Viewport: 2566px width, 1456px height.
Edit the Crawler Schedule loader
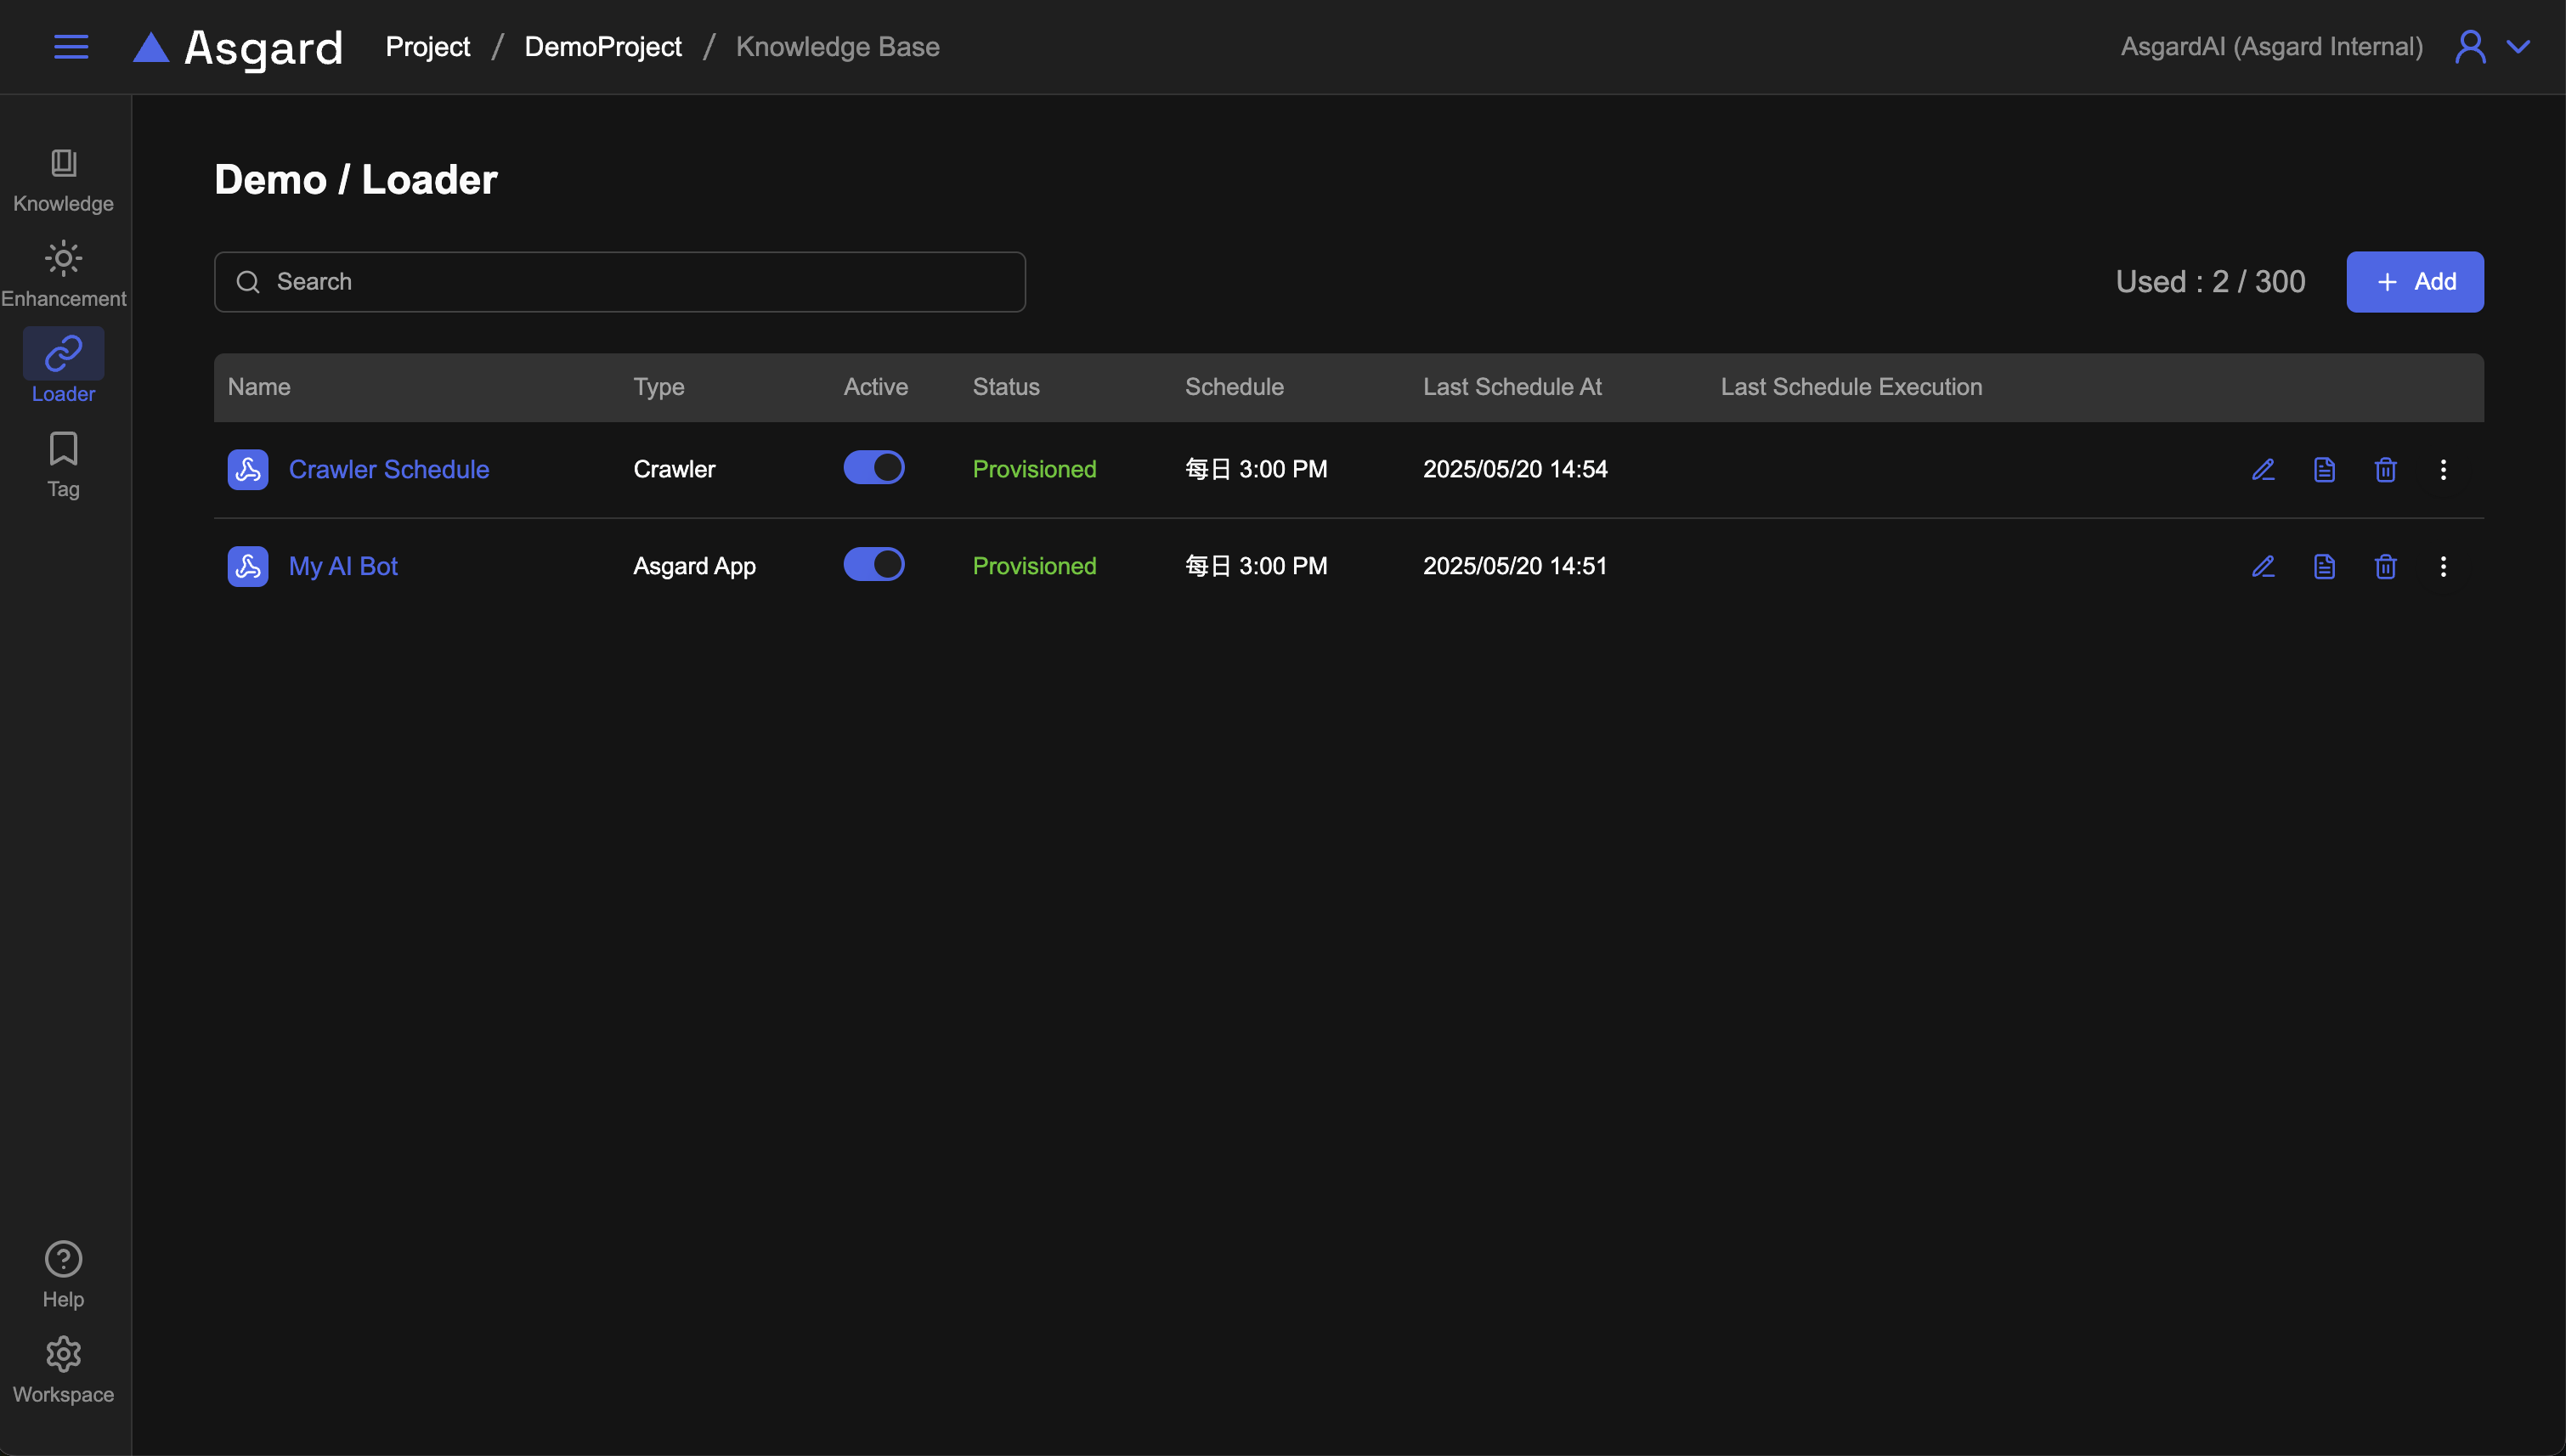point(2263,469)
